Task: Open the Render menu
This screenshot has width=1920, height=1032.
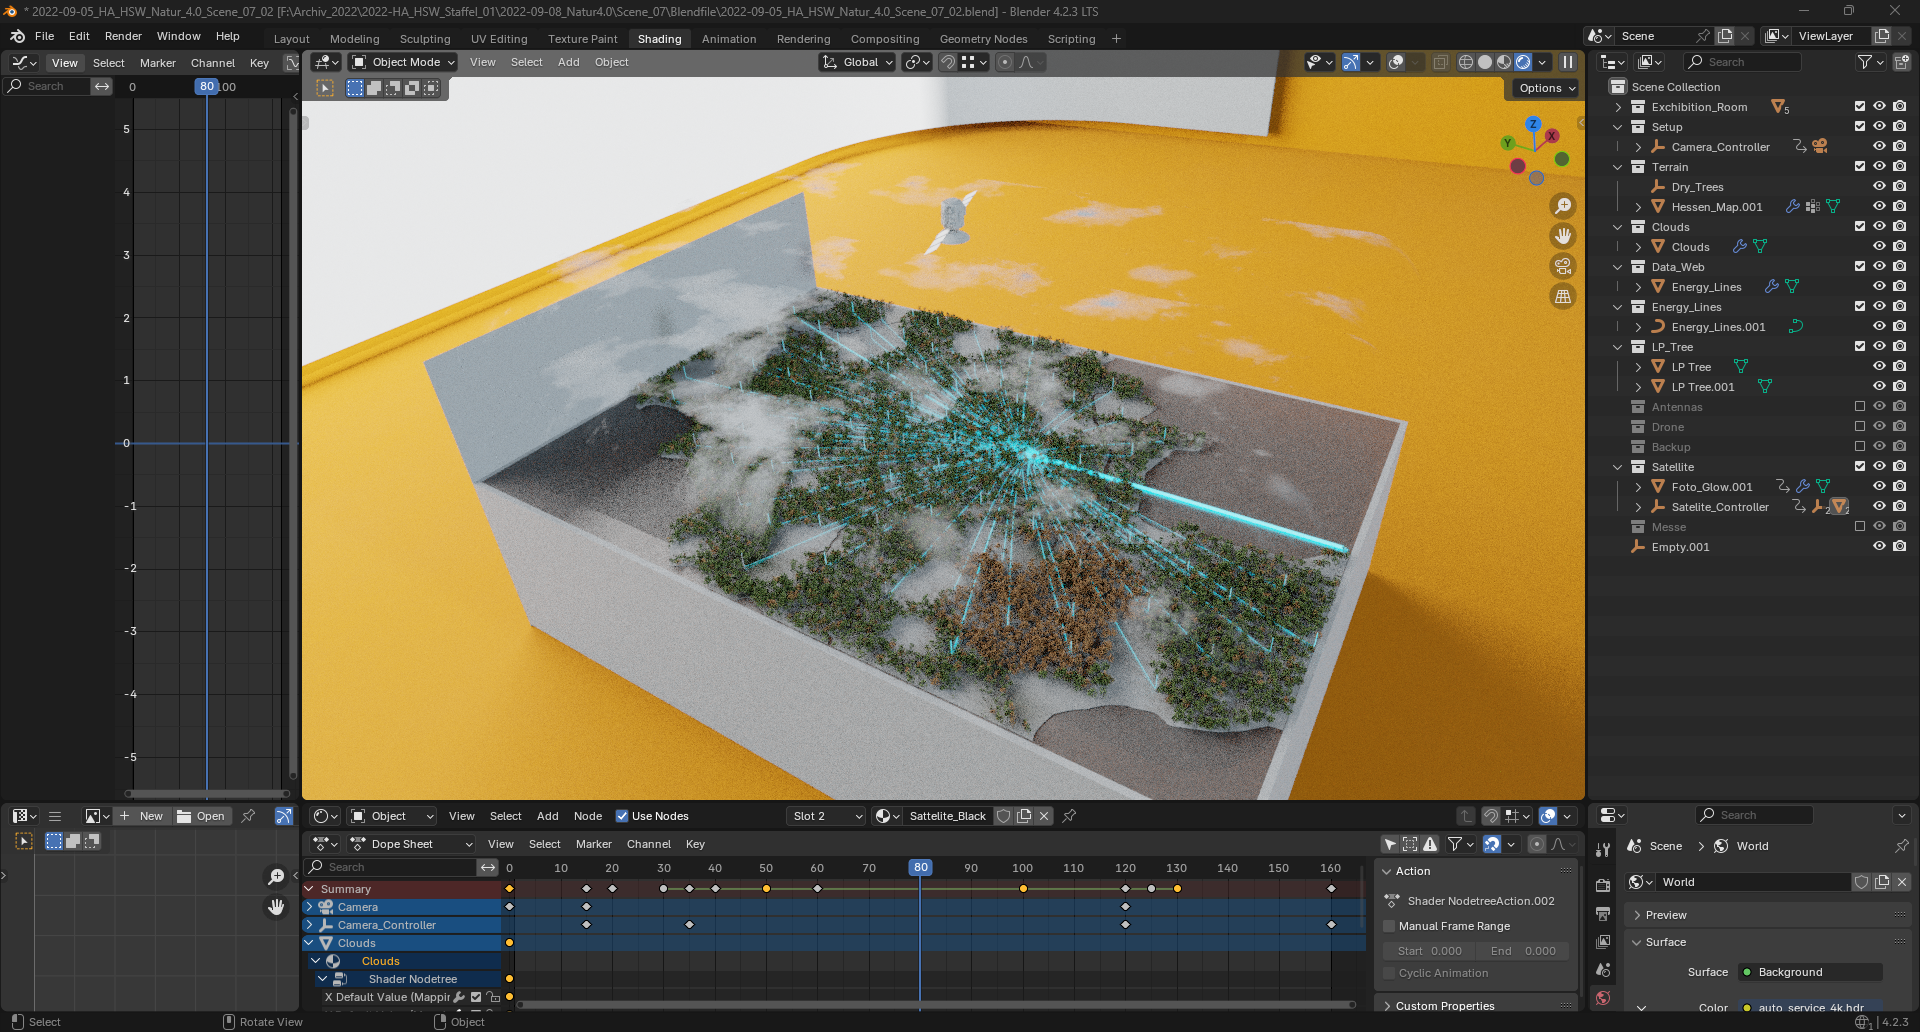Action: (123, 36)
